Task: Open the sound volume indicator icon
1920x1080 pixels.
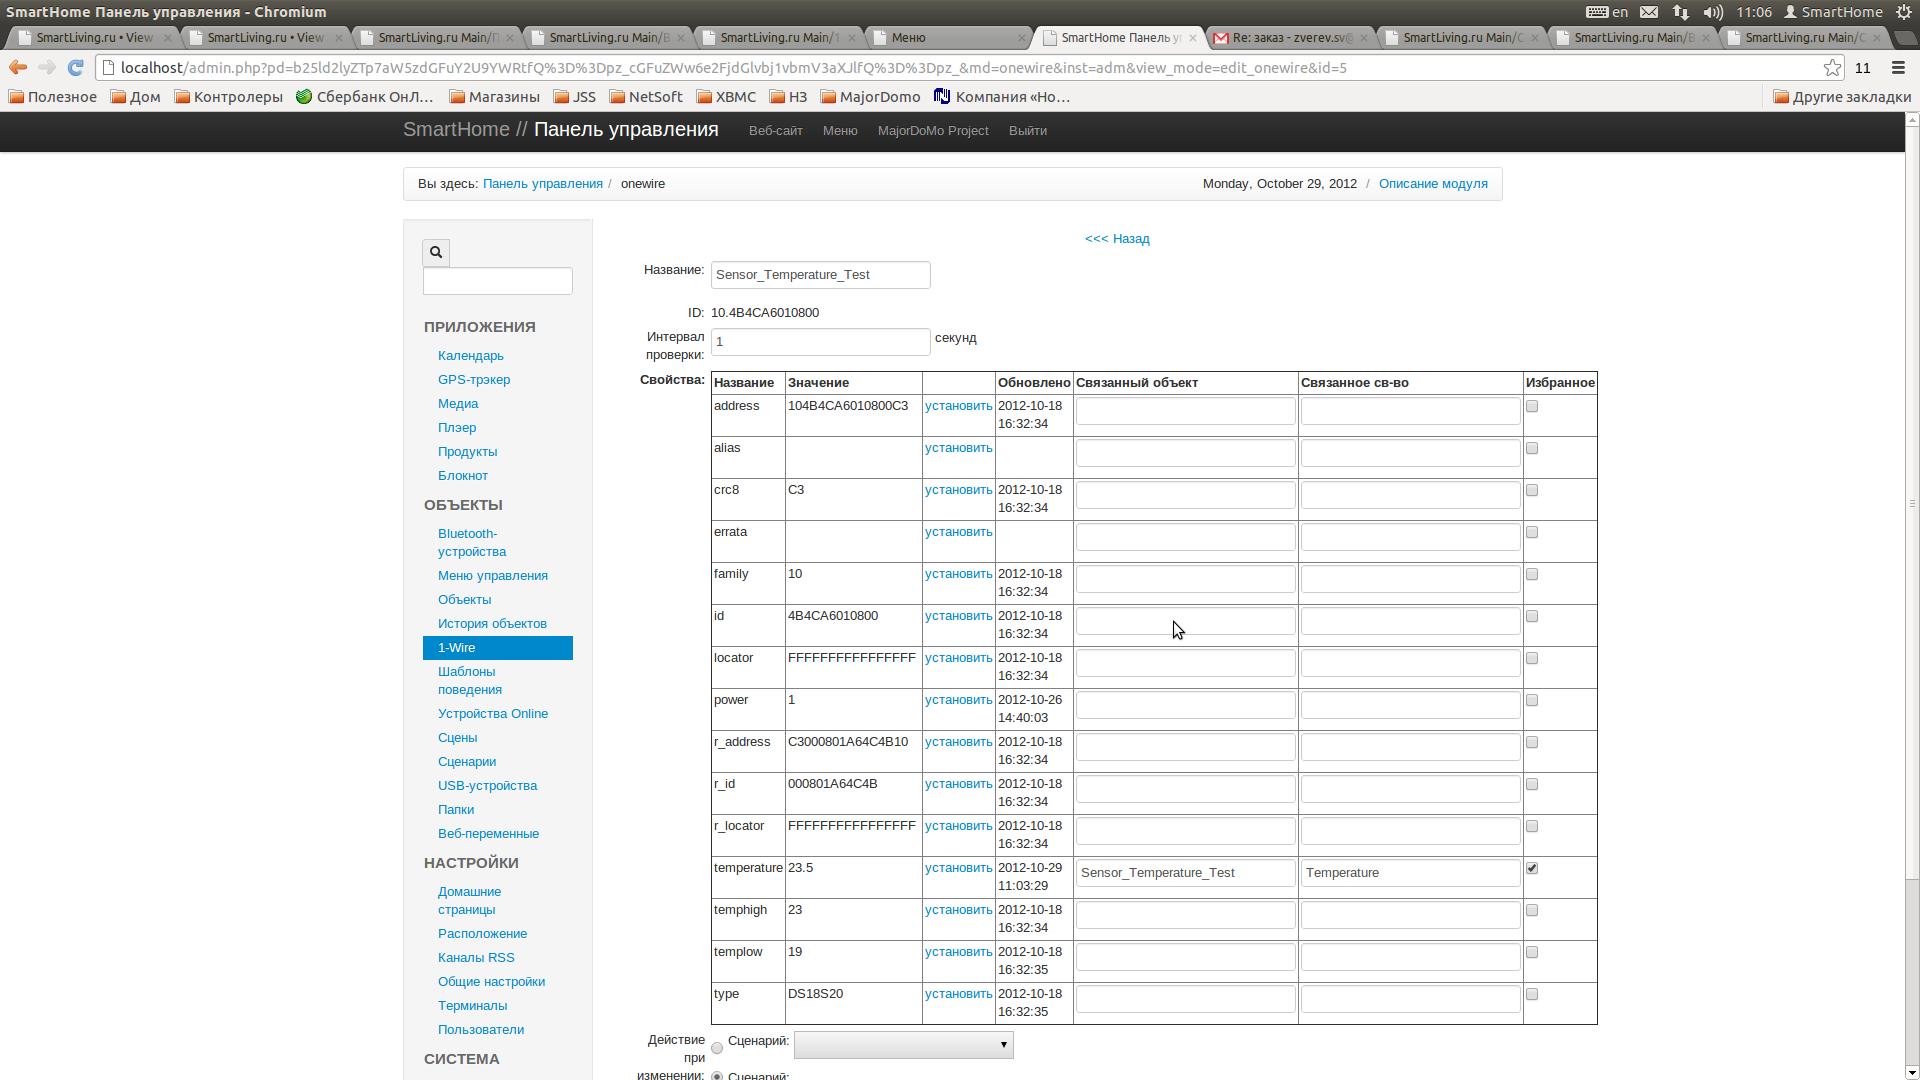Action: pyautogui.click(x=1713, y=12)
